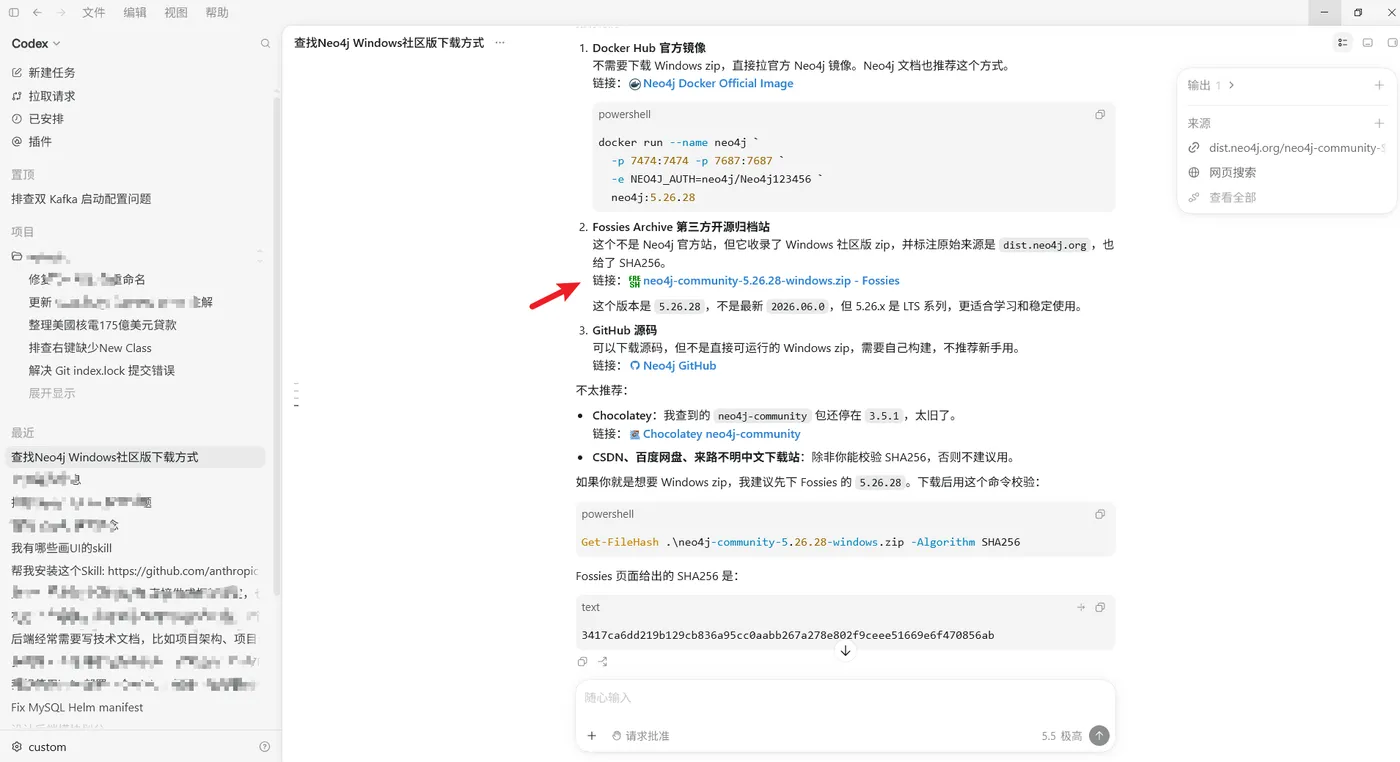Expand the 输出 section chevron
1400x762 pixels.
tap(1231, 85)
